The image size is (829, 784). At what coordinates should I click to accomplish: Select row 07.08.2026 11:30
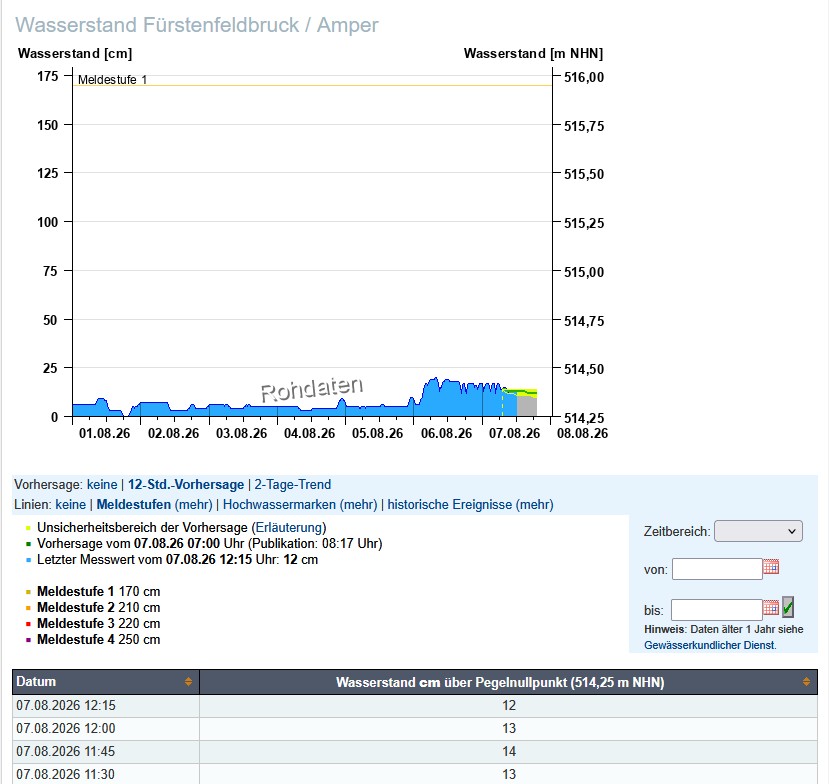pos(415,774)
